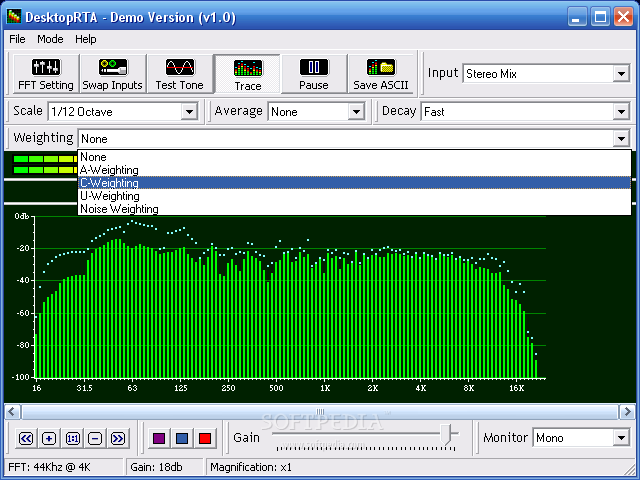
Task: Zoom in with the plus icon
Action: [x=49, y=439]
